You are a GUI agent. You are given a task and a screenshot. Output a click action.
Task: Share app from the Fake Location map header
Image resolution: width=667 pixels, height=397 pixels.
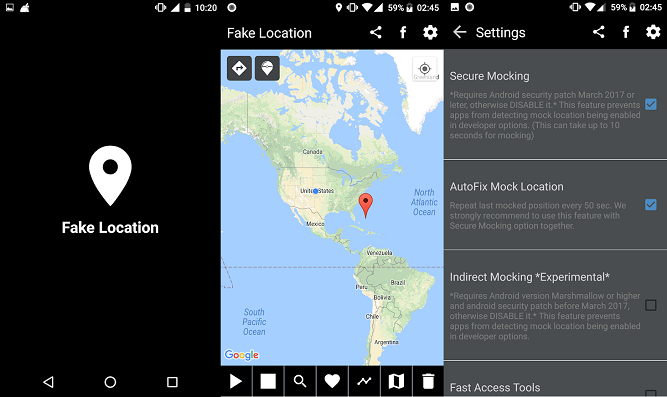[376, 32]
